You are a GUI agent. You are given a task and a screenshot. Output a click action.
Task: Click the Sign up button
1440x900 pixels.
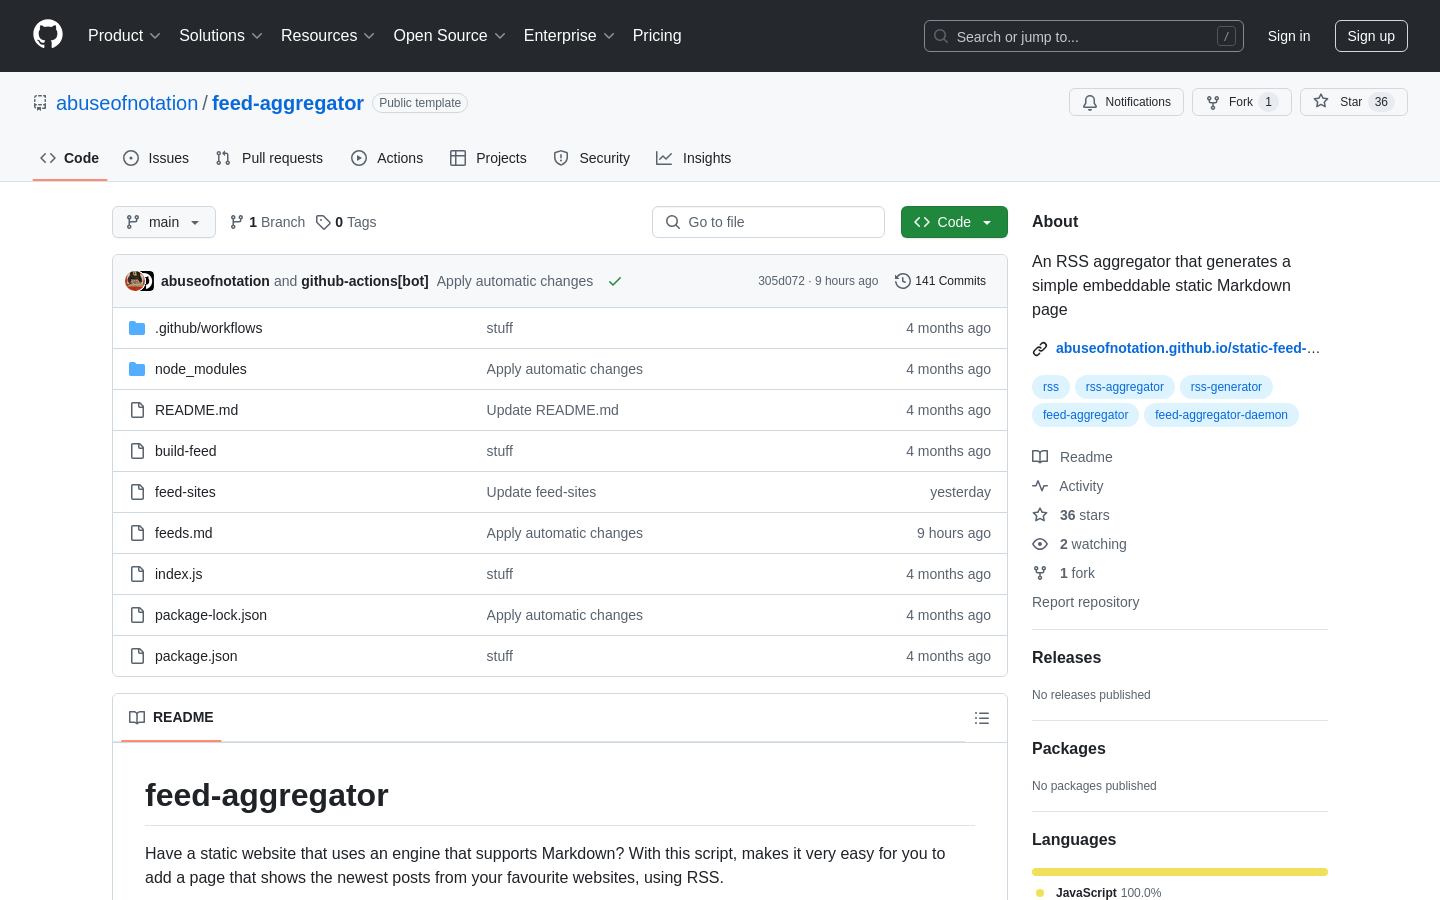(1371, 36)
